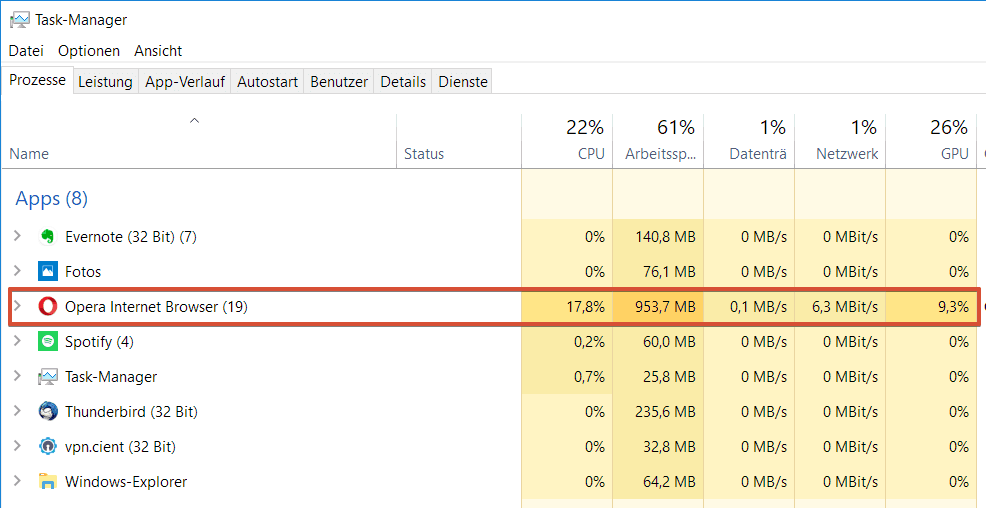The width and height of the screenshot is (986, 508).
Task: Sort processes by Arbeitsspeicher column
Action: tap(658, 141)
